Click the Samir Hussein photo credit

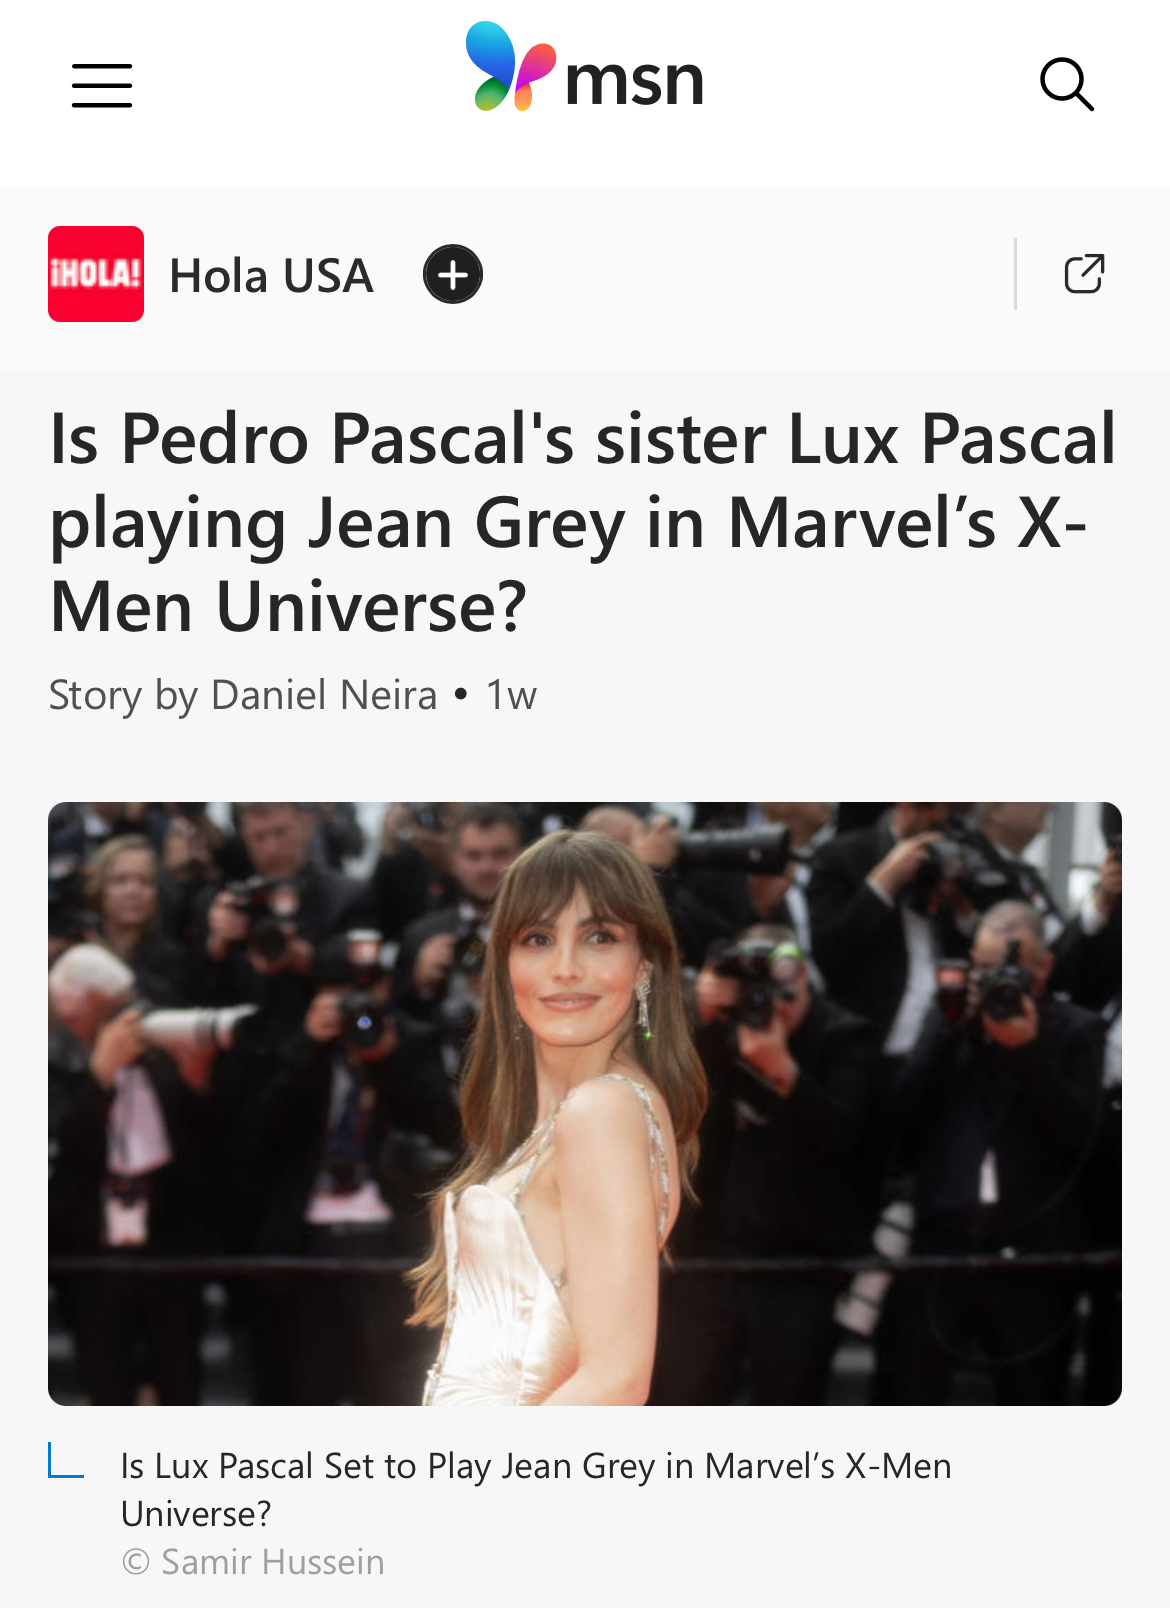click(x=253, y=1562)
